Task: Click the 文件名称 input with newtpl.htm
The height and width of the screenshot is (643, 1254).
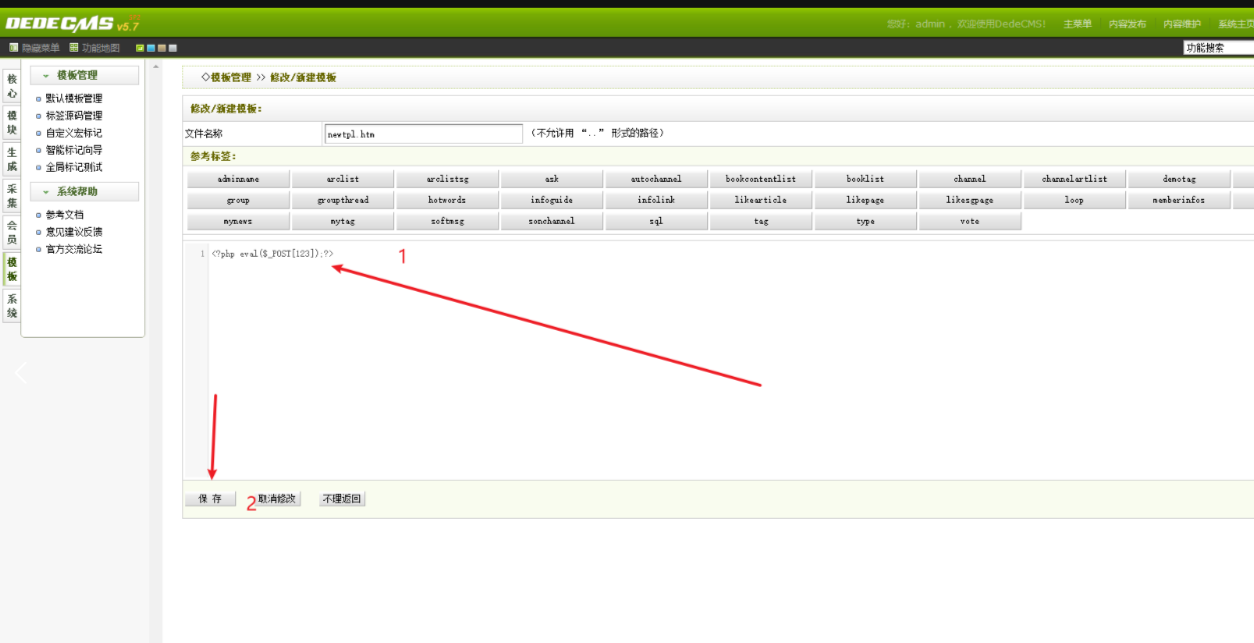Action: coord(423,133)
